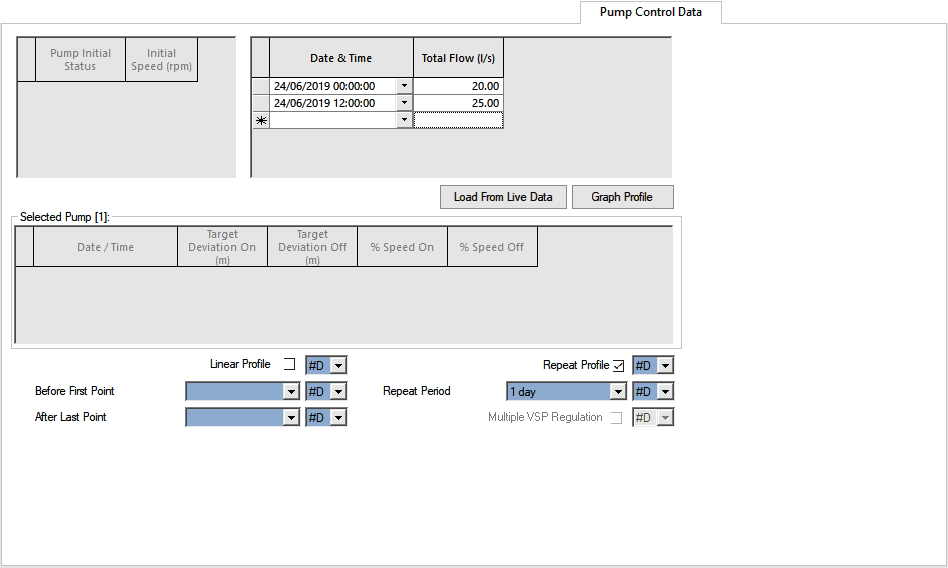The width and height of the screenshot is (948, 568).
Task: Expand date picker for 24/06/2019 12:00:00 row
Action: 404,103
